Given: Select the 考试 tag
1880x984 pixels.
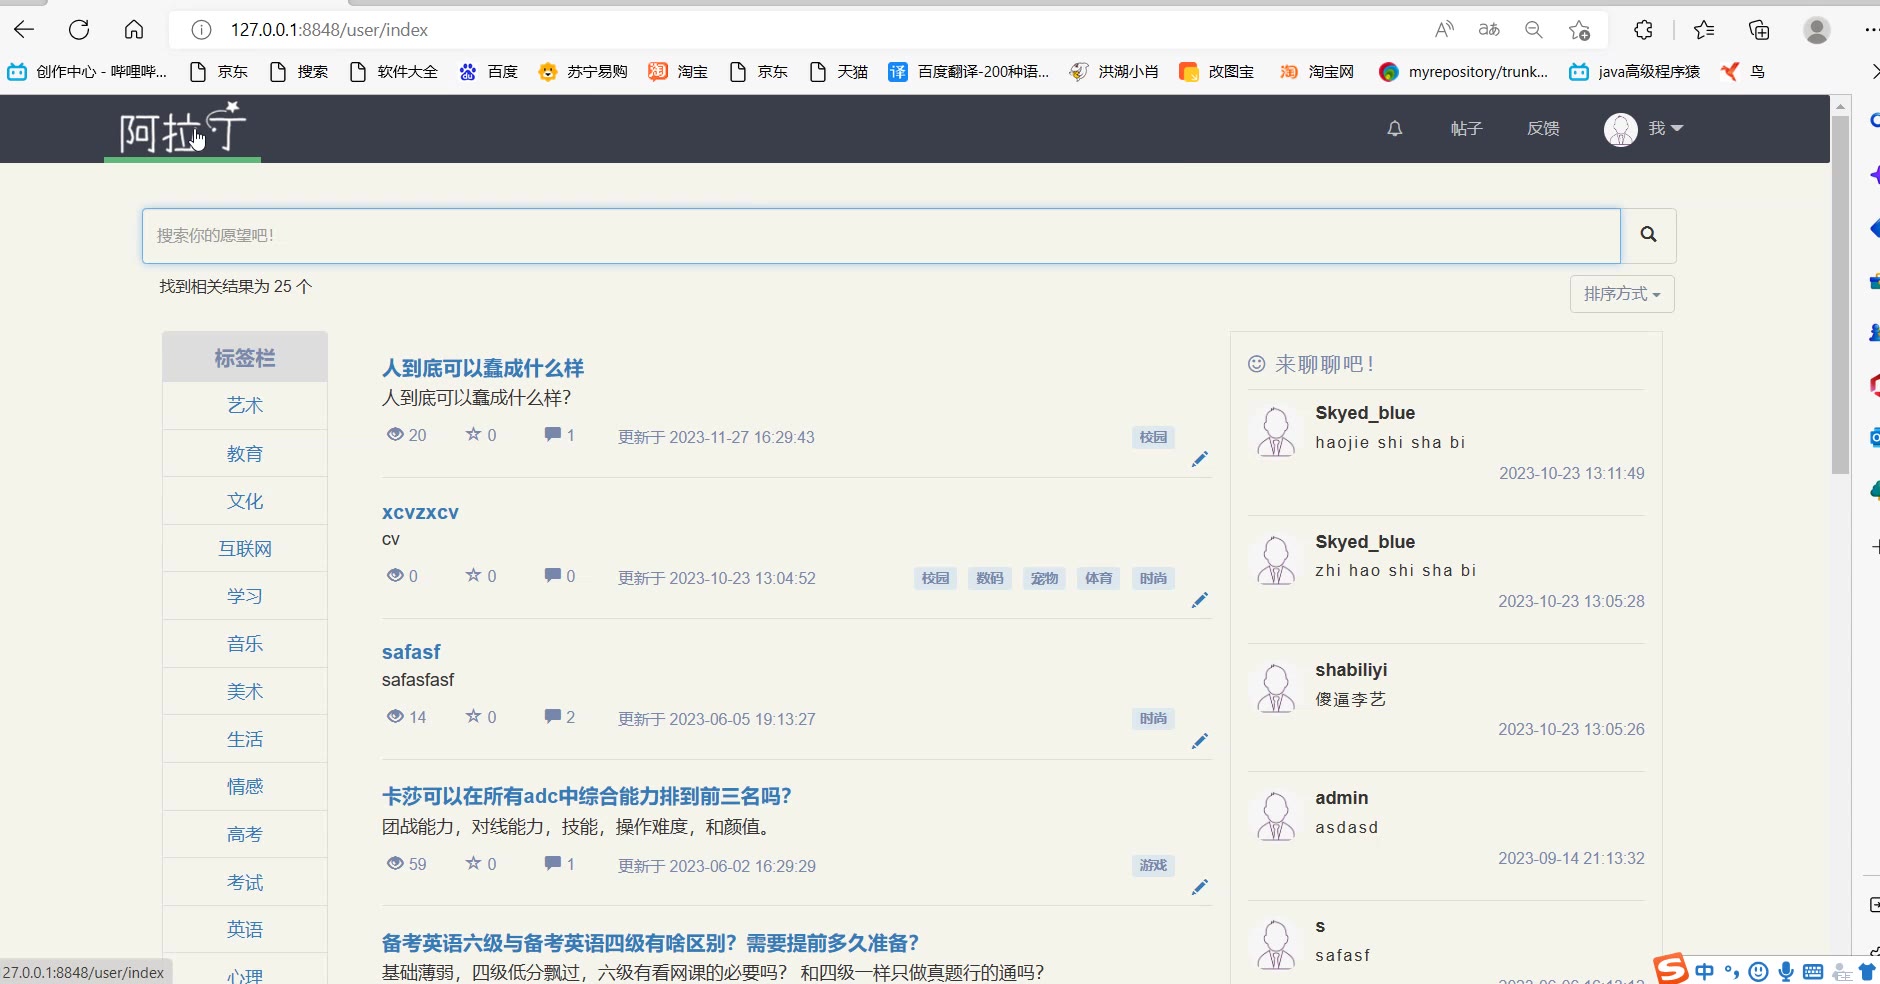Looking at the screenshot, I should coord(245,882).
